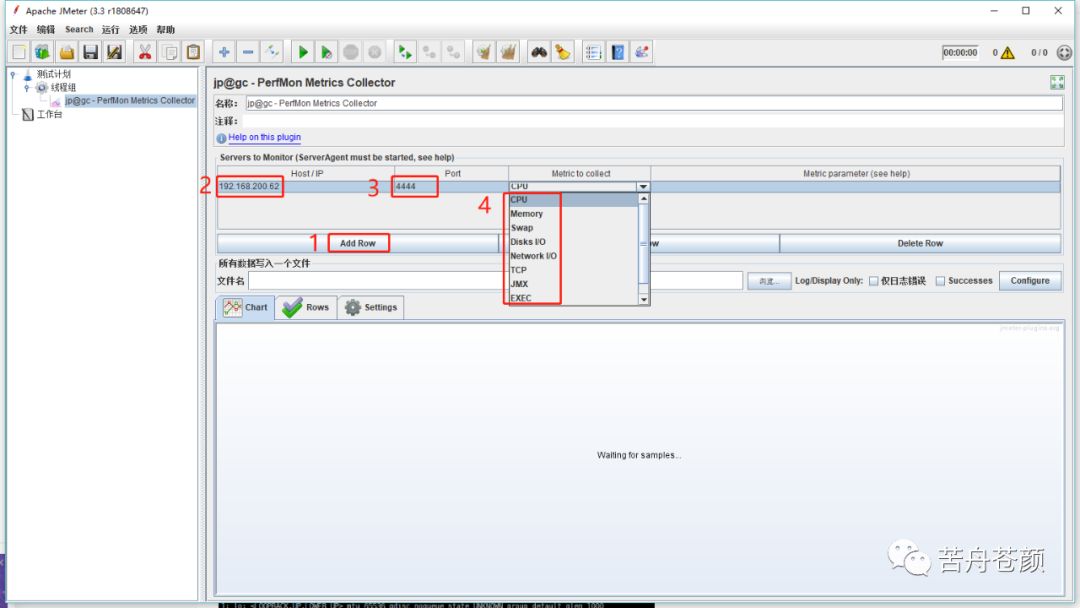Choose Memory from the metric list
This screenshot has width=1080, height=608.
tap(574, 214)
